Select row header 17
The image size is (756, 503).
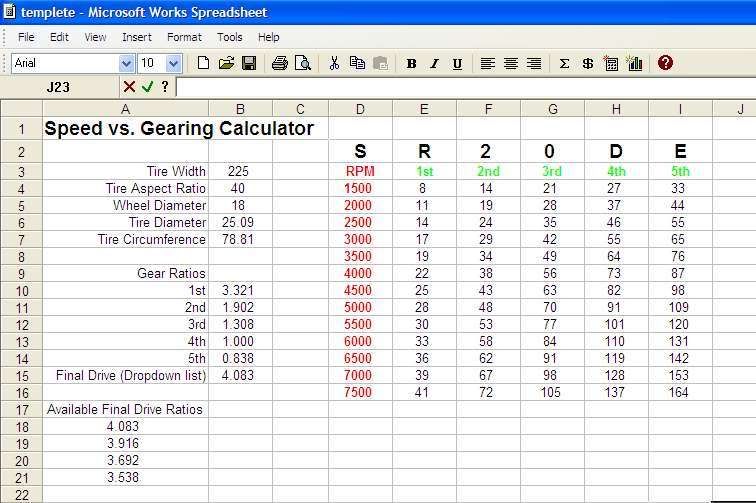22,410
